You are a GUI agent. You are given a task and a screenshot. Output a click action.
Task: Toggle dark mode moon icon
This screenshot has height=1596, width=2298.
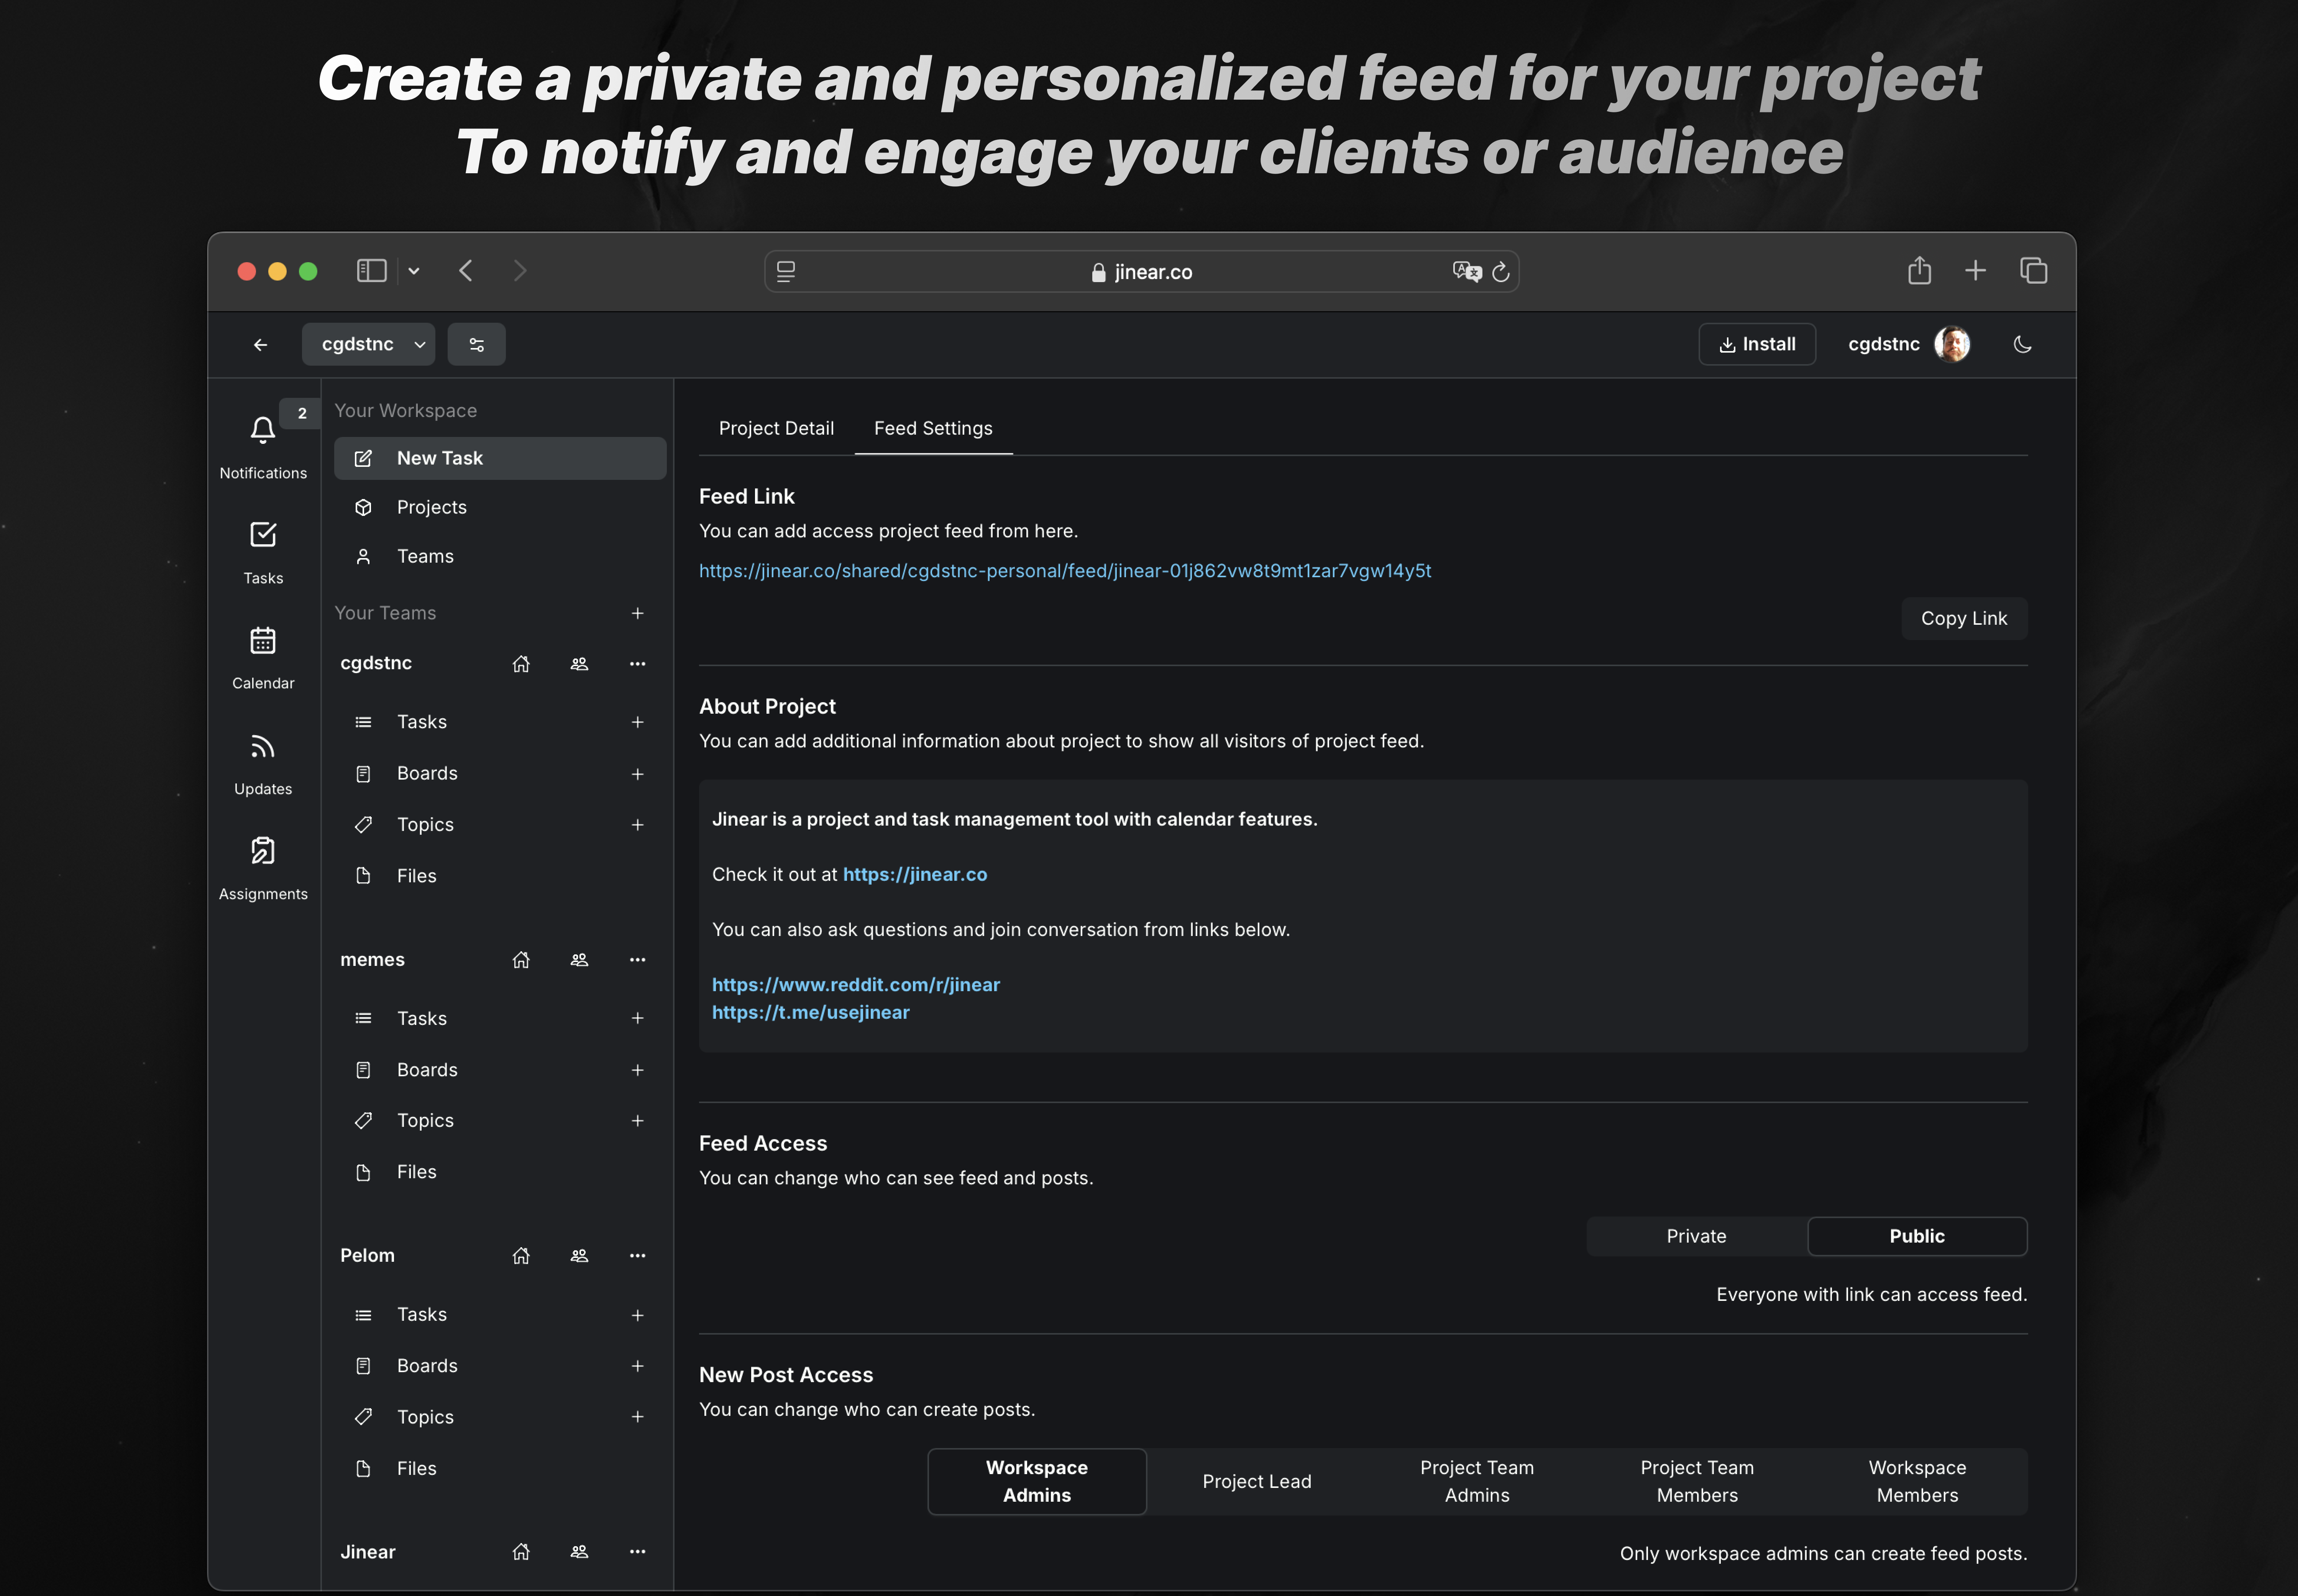pos(2022,345)
